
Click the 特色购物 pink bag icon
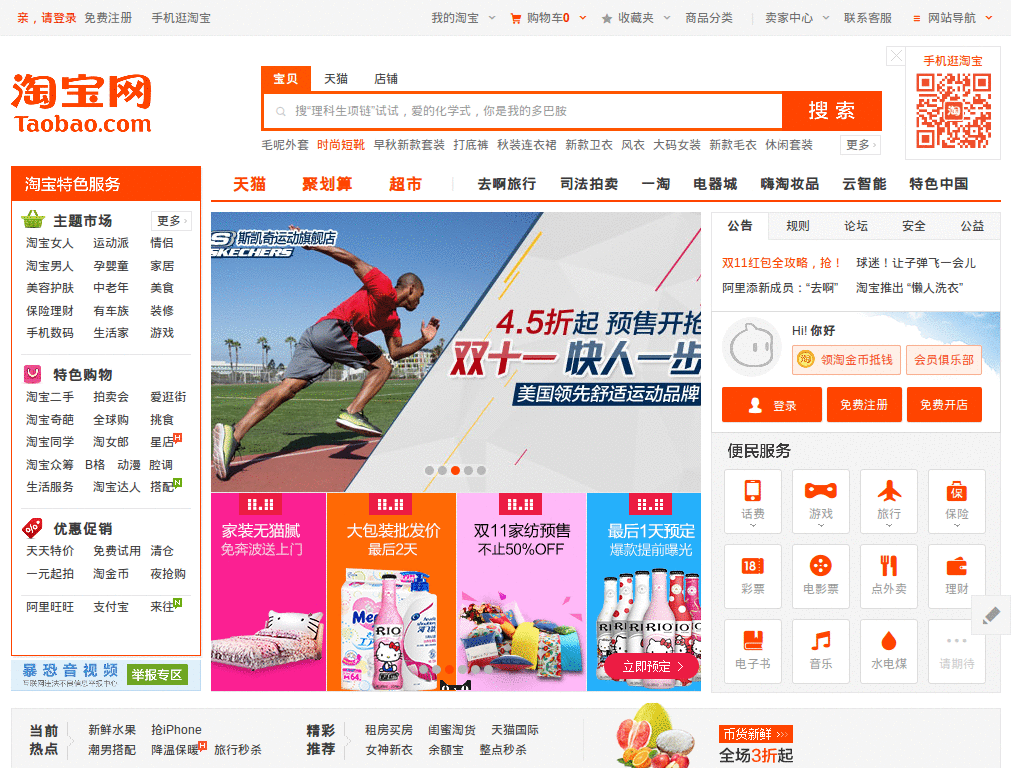[33, 374]
